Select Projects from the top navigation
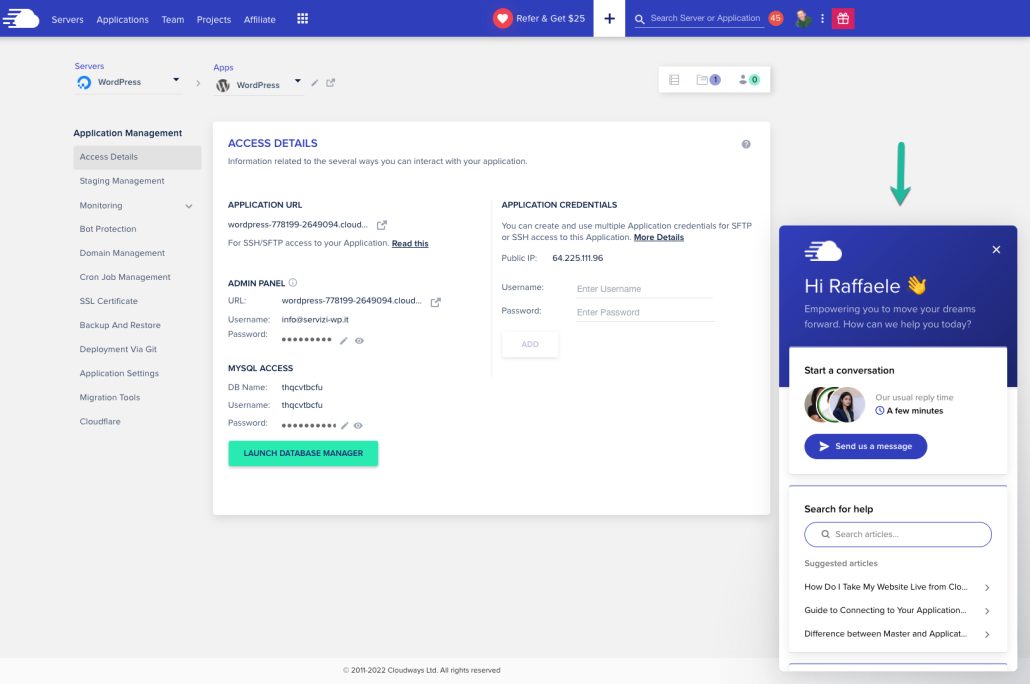 213,18
